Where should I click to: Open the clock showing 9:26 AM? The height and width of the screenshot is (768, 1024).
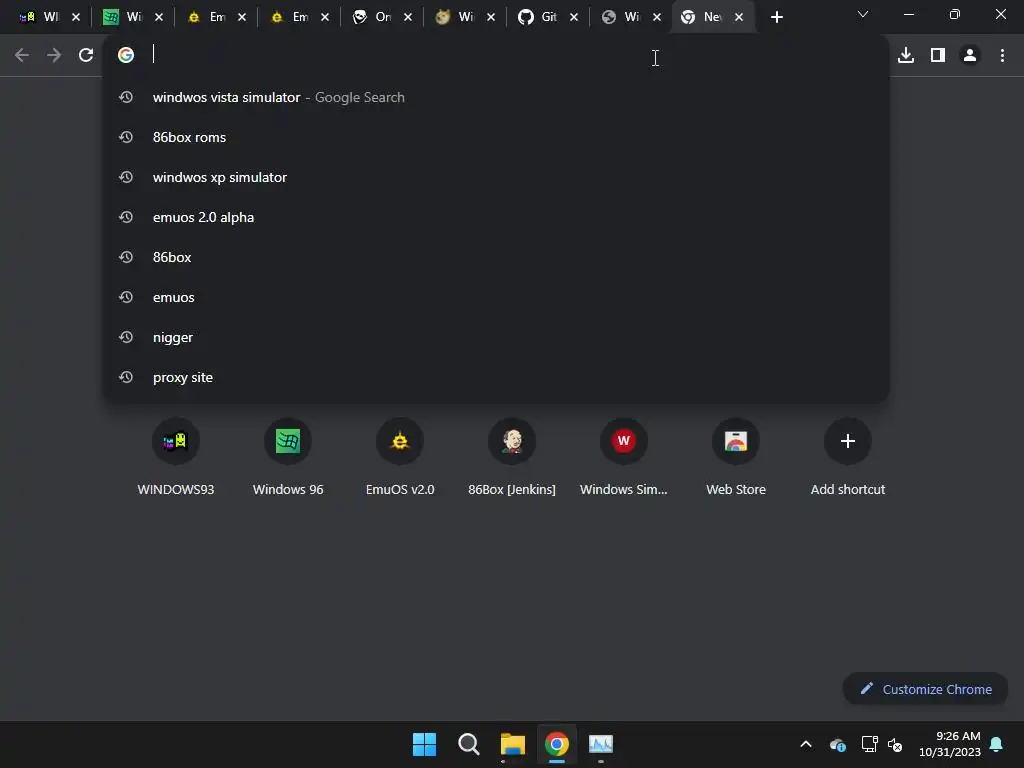950,744
